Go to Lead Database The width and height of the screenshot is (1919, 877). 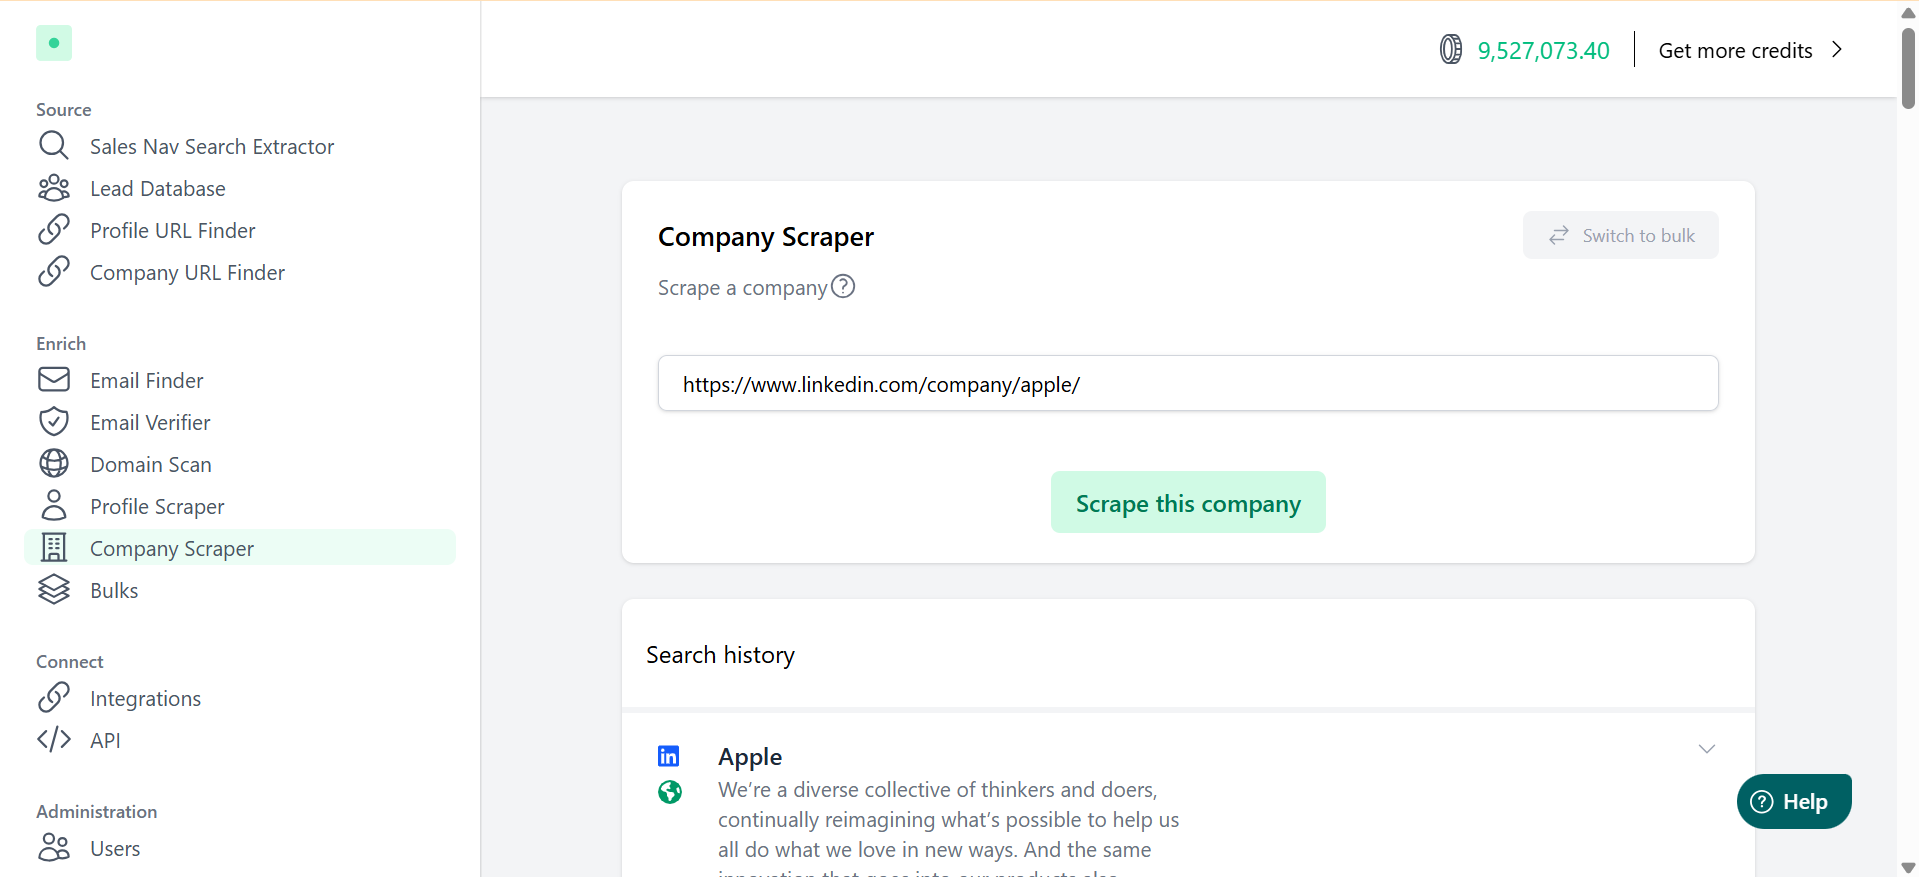157,189
